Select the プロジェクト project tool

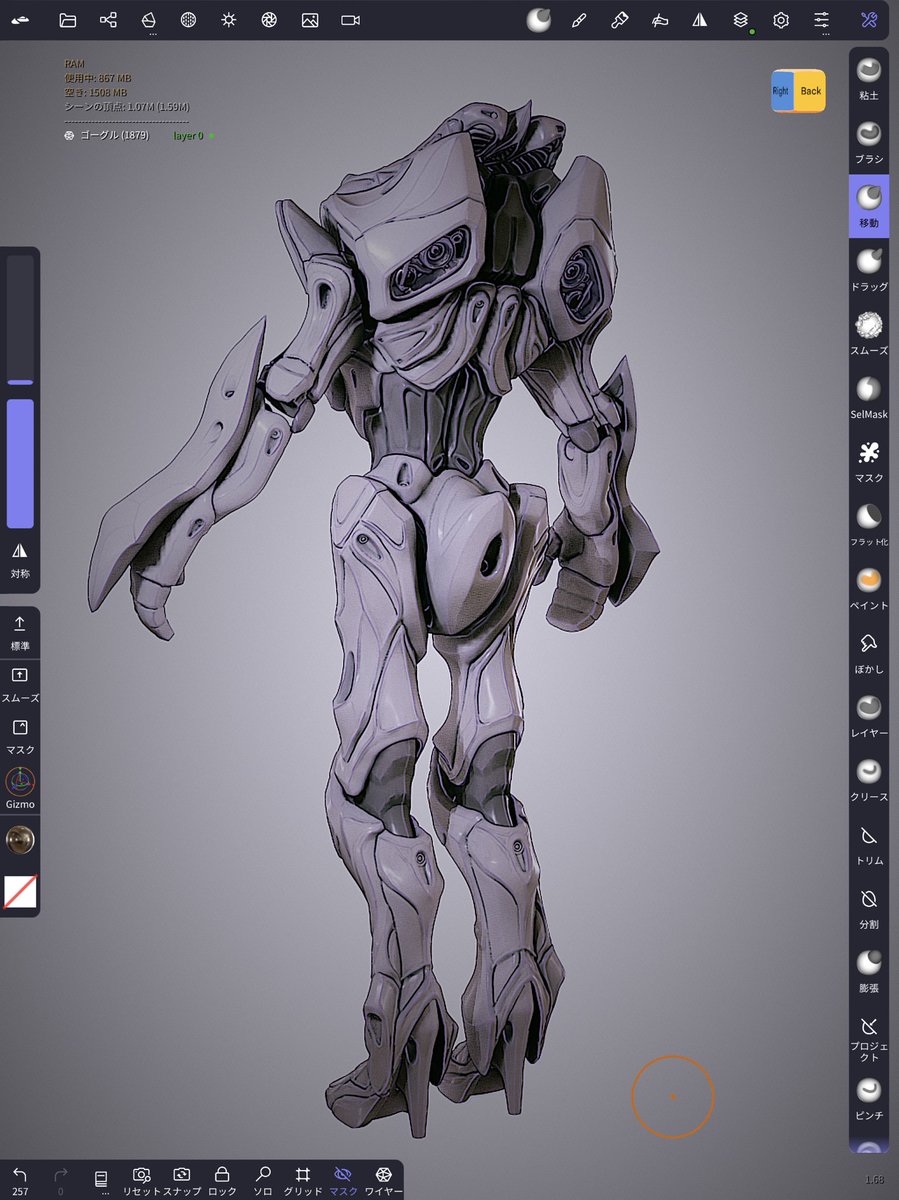pos(869,1039)
